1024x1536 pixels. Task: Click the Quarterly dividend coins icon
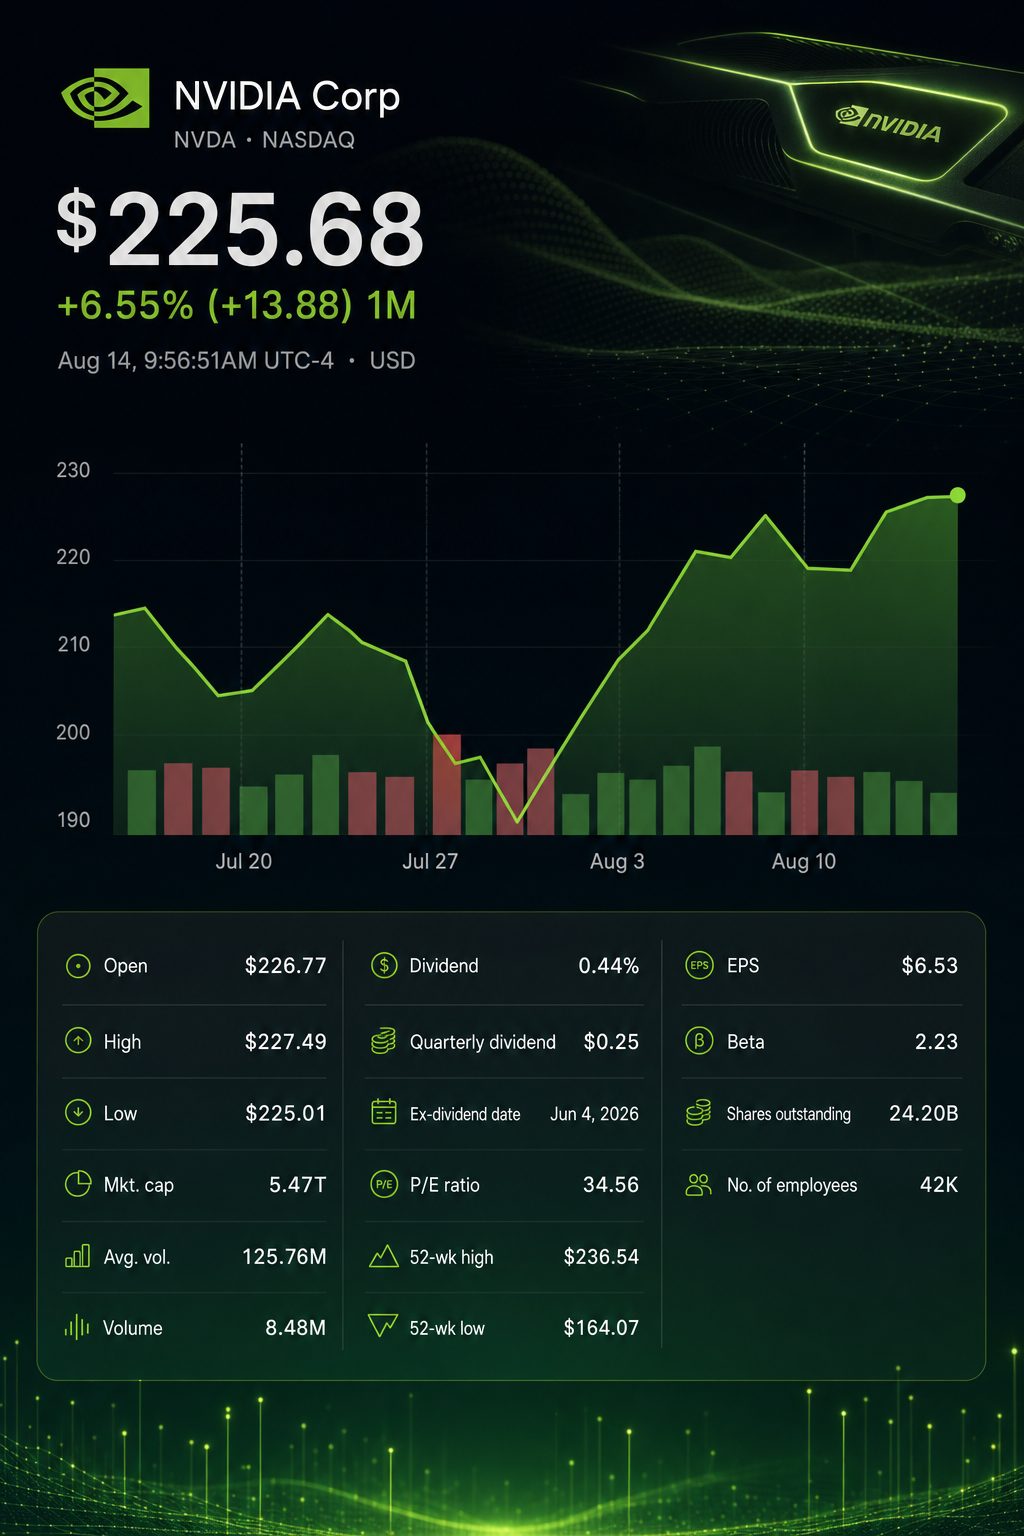[x=384, y=1041]
